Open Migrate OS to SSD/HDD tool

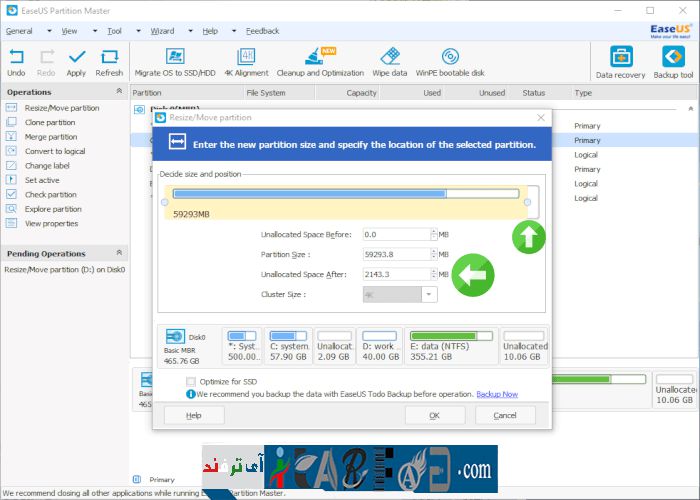(176, 57)
